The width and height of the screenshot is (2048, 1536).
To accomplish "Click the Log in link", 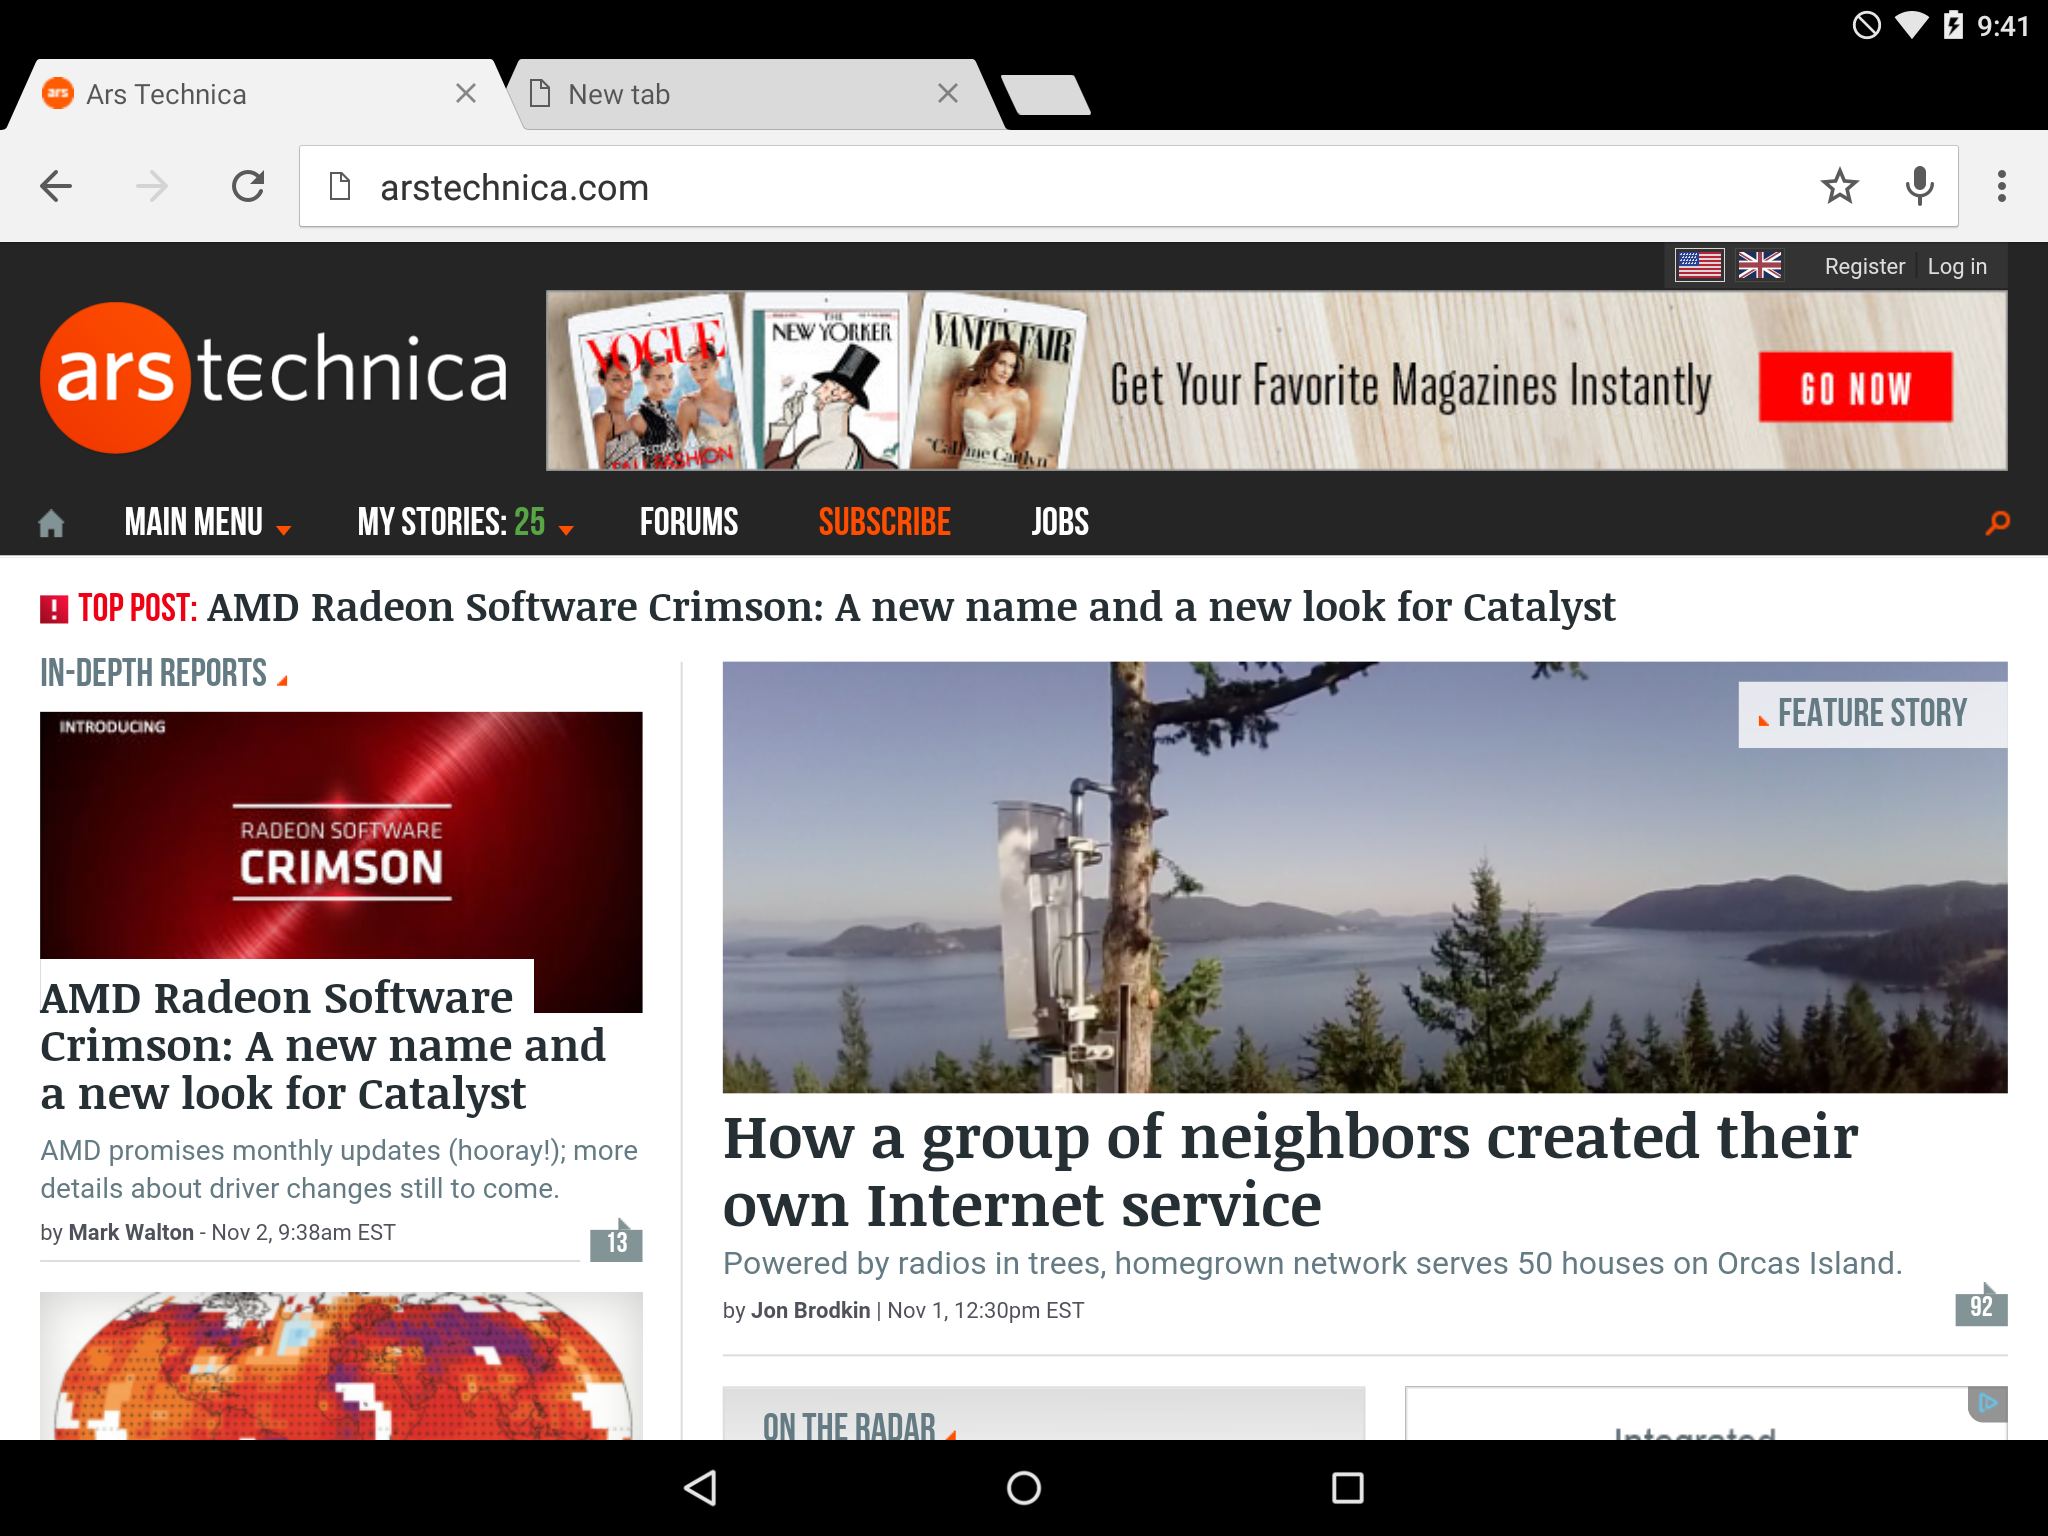I will pos(1956,265).
